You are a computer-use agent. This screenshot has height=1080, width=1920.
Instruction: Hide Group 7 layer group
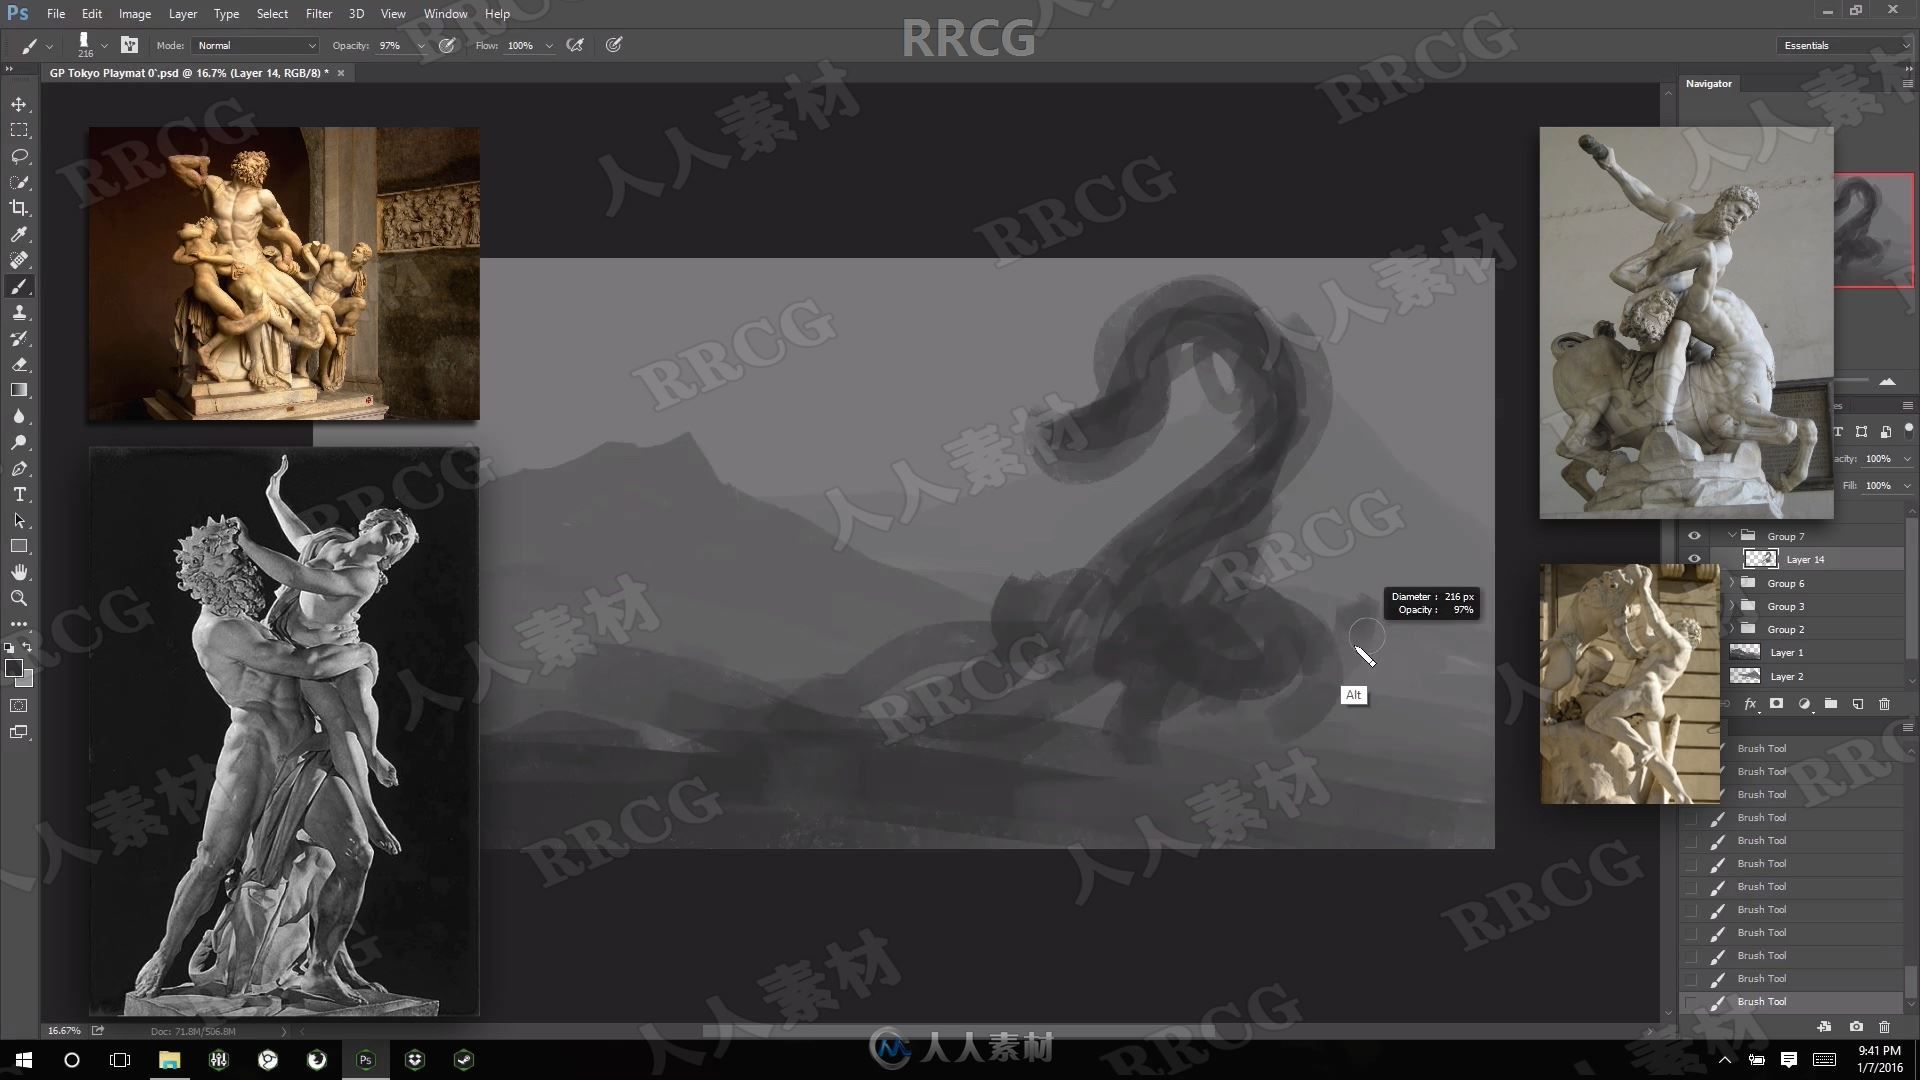coord(1693,535)
